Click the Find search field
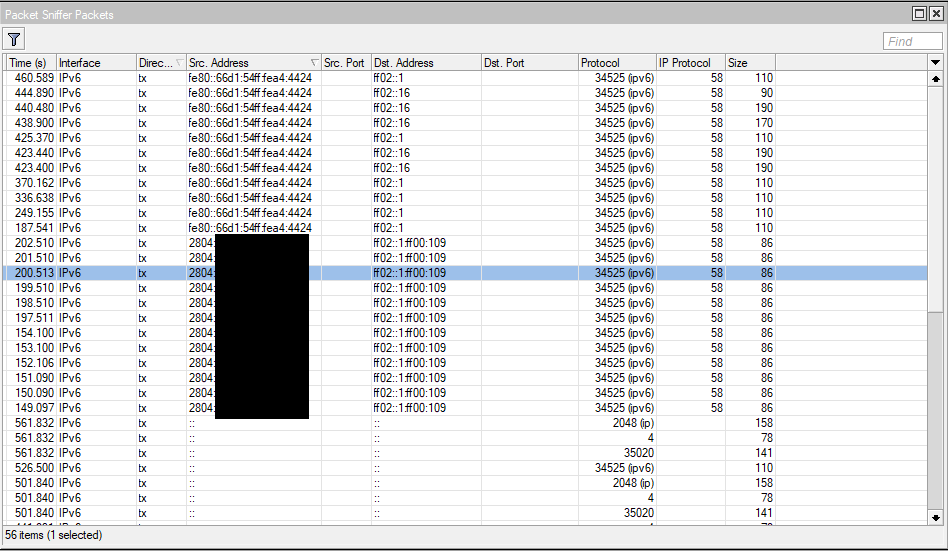 912,41
